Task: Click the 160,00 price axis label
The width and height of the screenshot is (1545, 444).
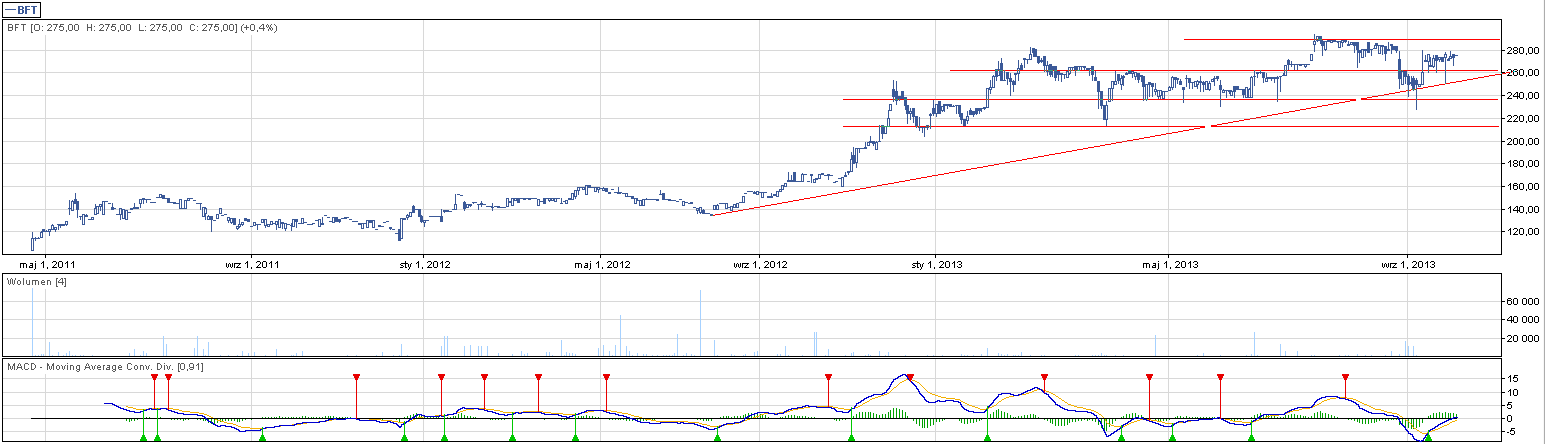Action: click(1524, 186)
